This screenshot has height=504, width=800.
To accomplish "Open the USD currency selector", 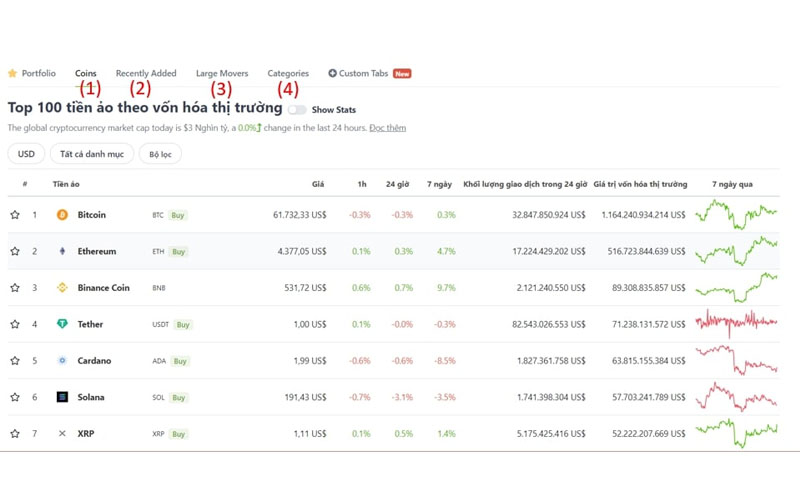I will tap(27, 154).
